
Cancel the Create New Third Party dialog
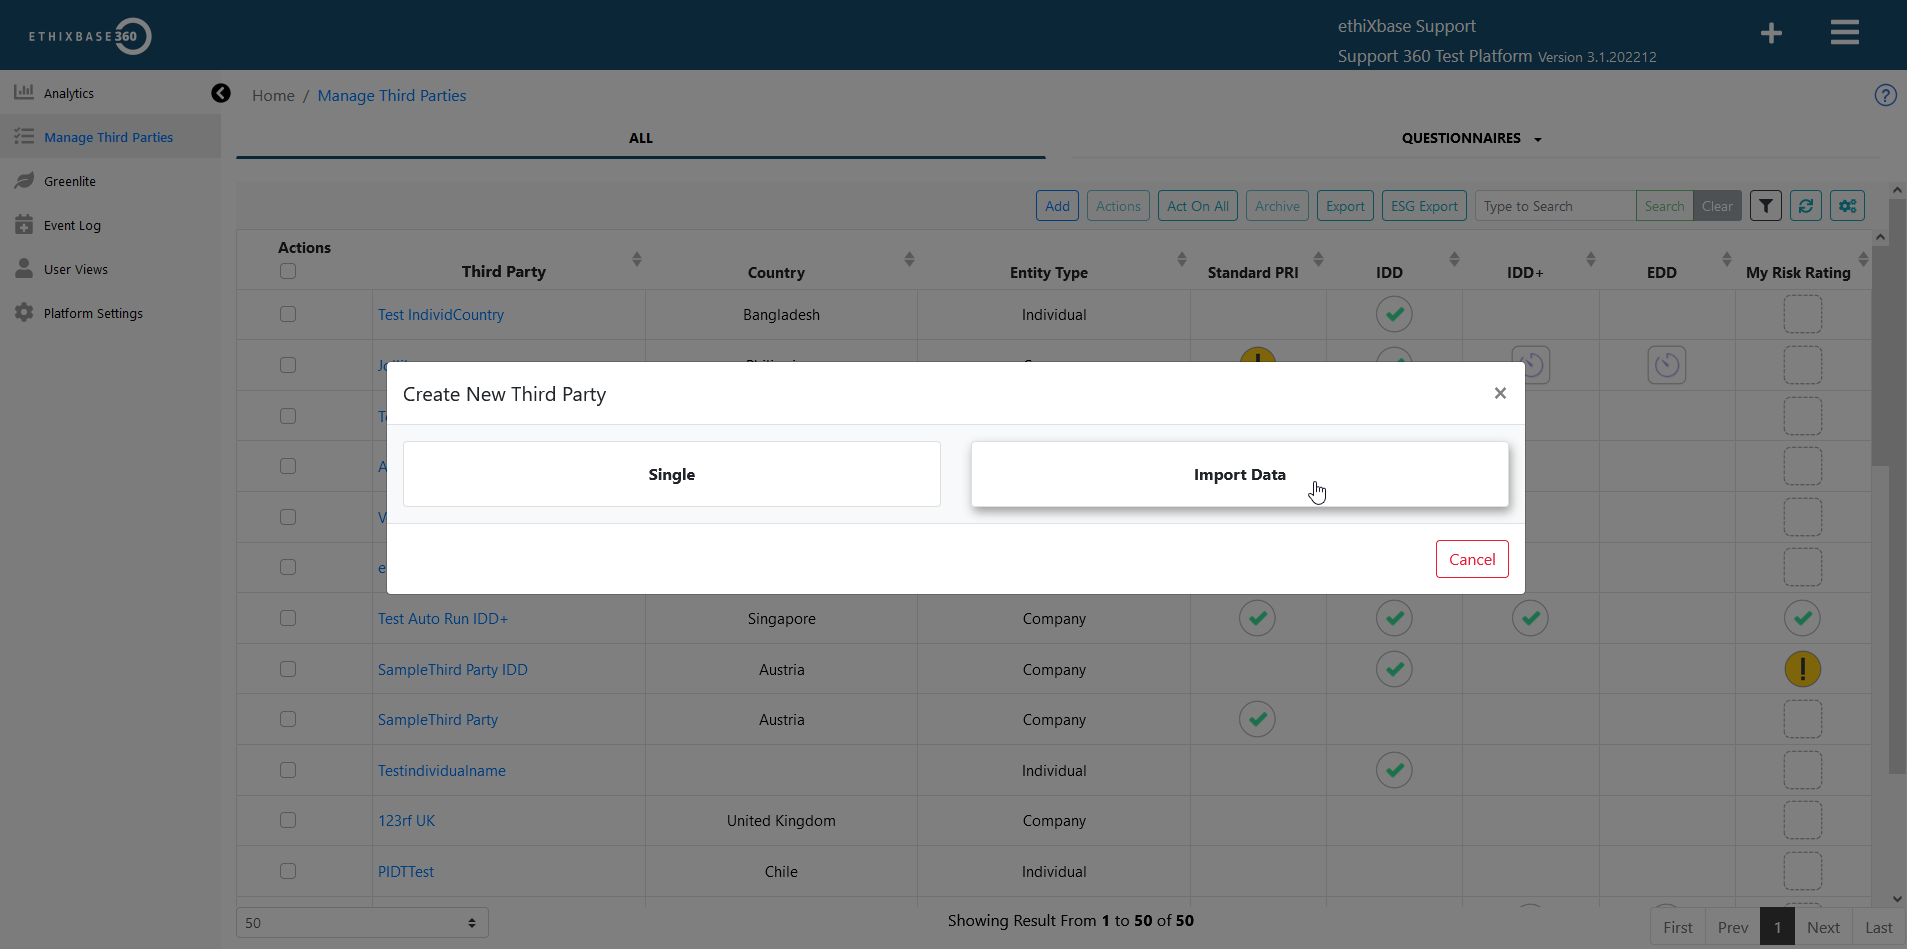tap(1471, 558)
